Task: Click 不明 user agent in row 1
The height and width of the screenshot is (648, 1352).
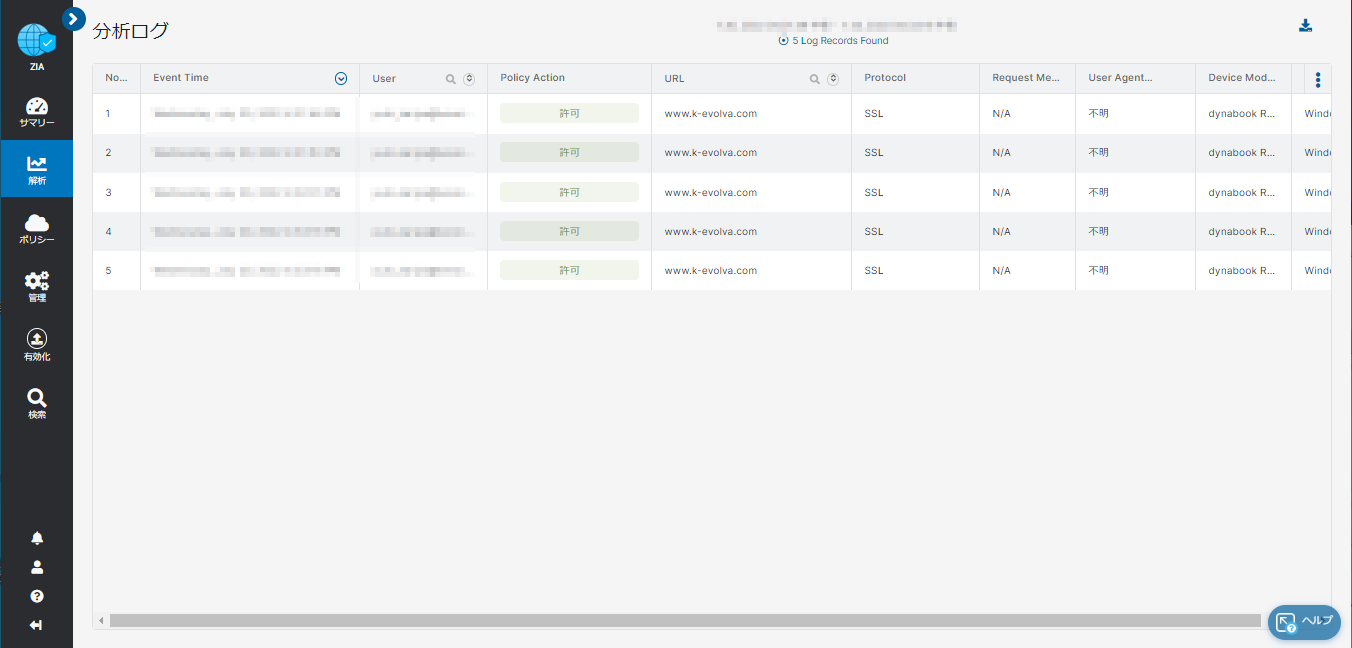Action: (x=1098, y=113)
